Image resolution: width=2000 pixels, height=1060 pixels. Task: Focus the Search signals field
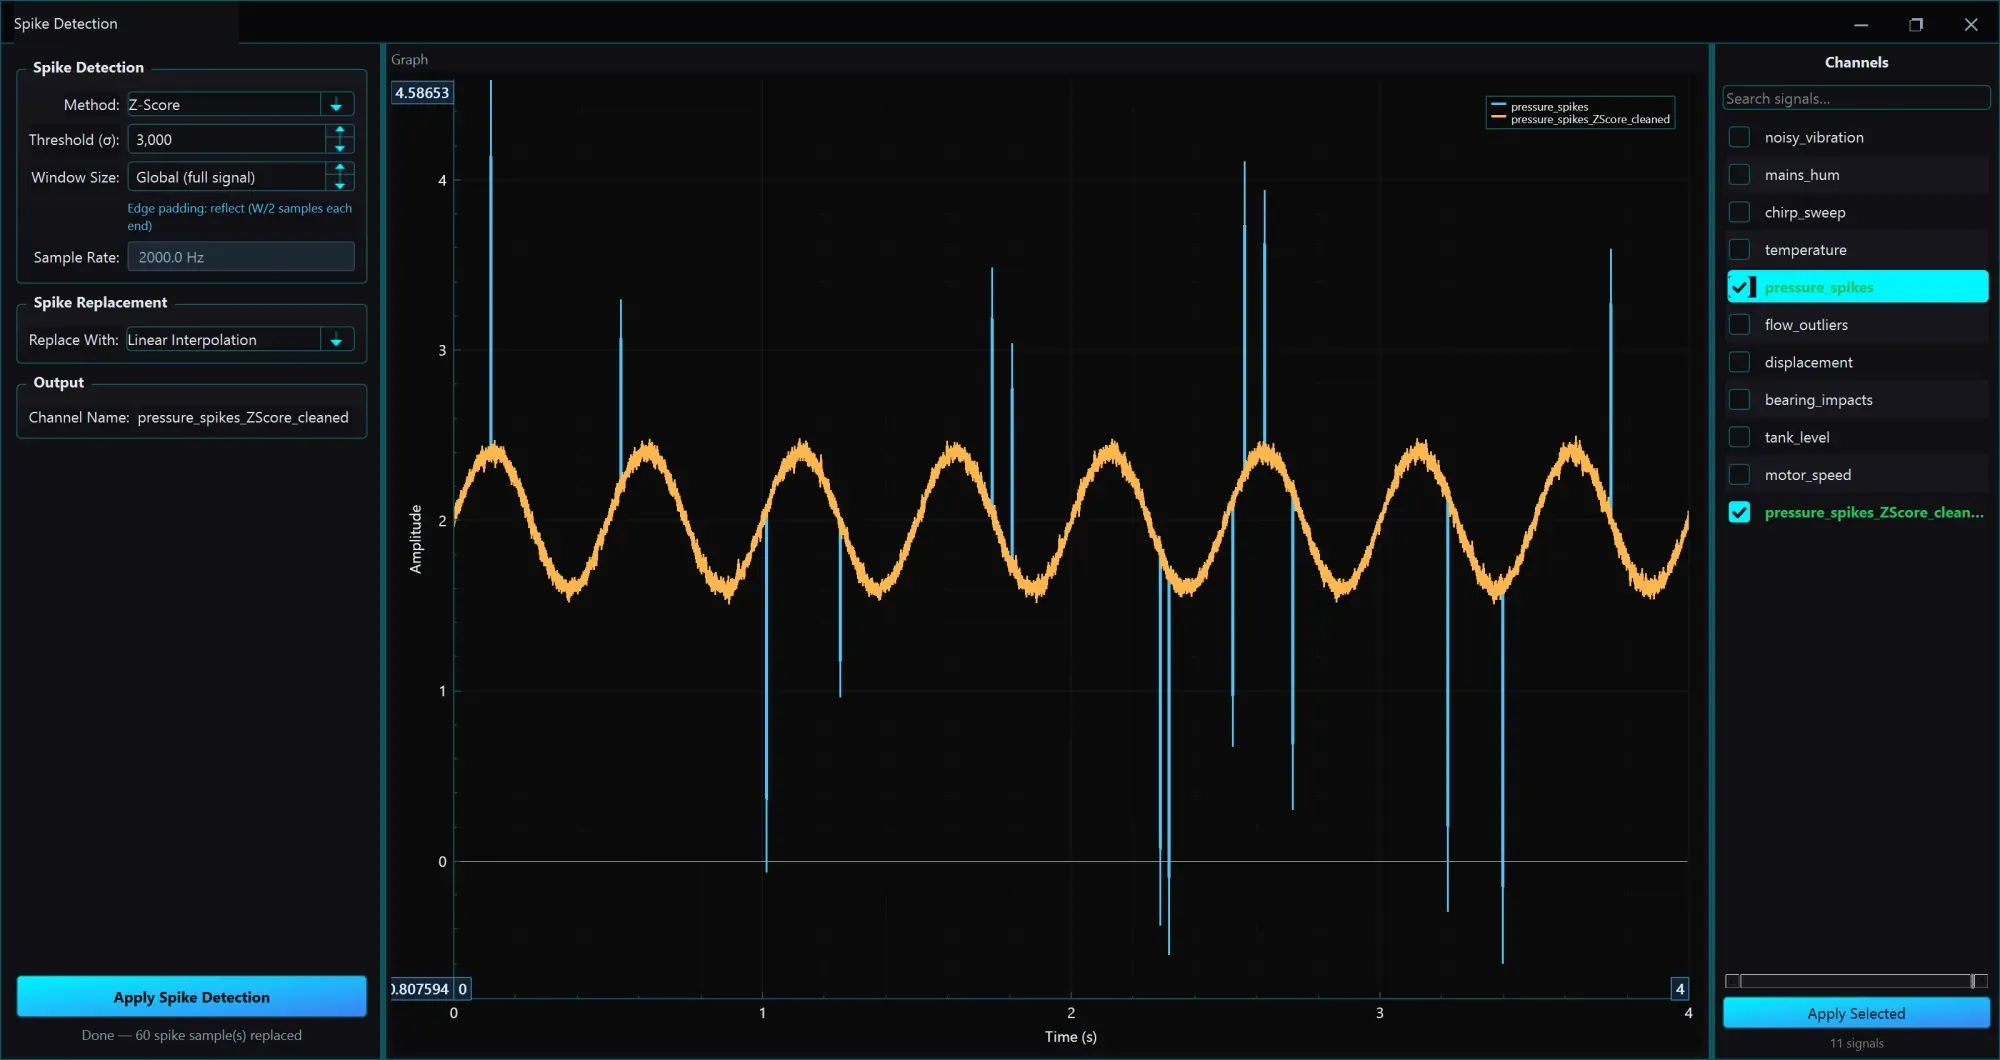tap(1856, 98)
